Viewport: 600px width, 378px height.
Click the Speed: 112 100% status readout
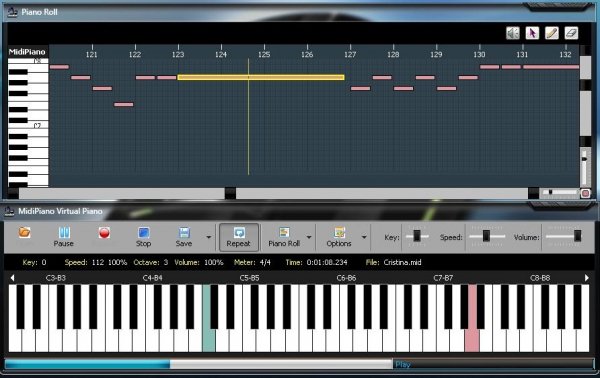point(96,262)
